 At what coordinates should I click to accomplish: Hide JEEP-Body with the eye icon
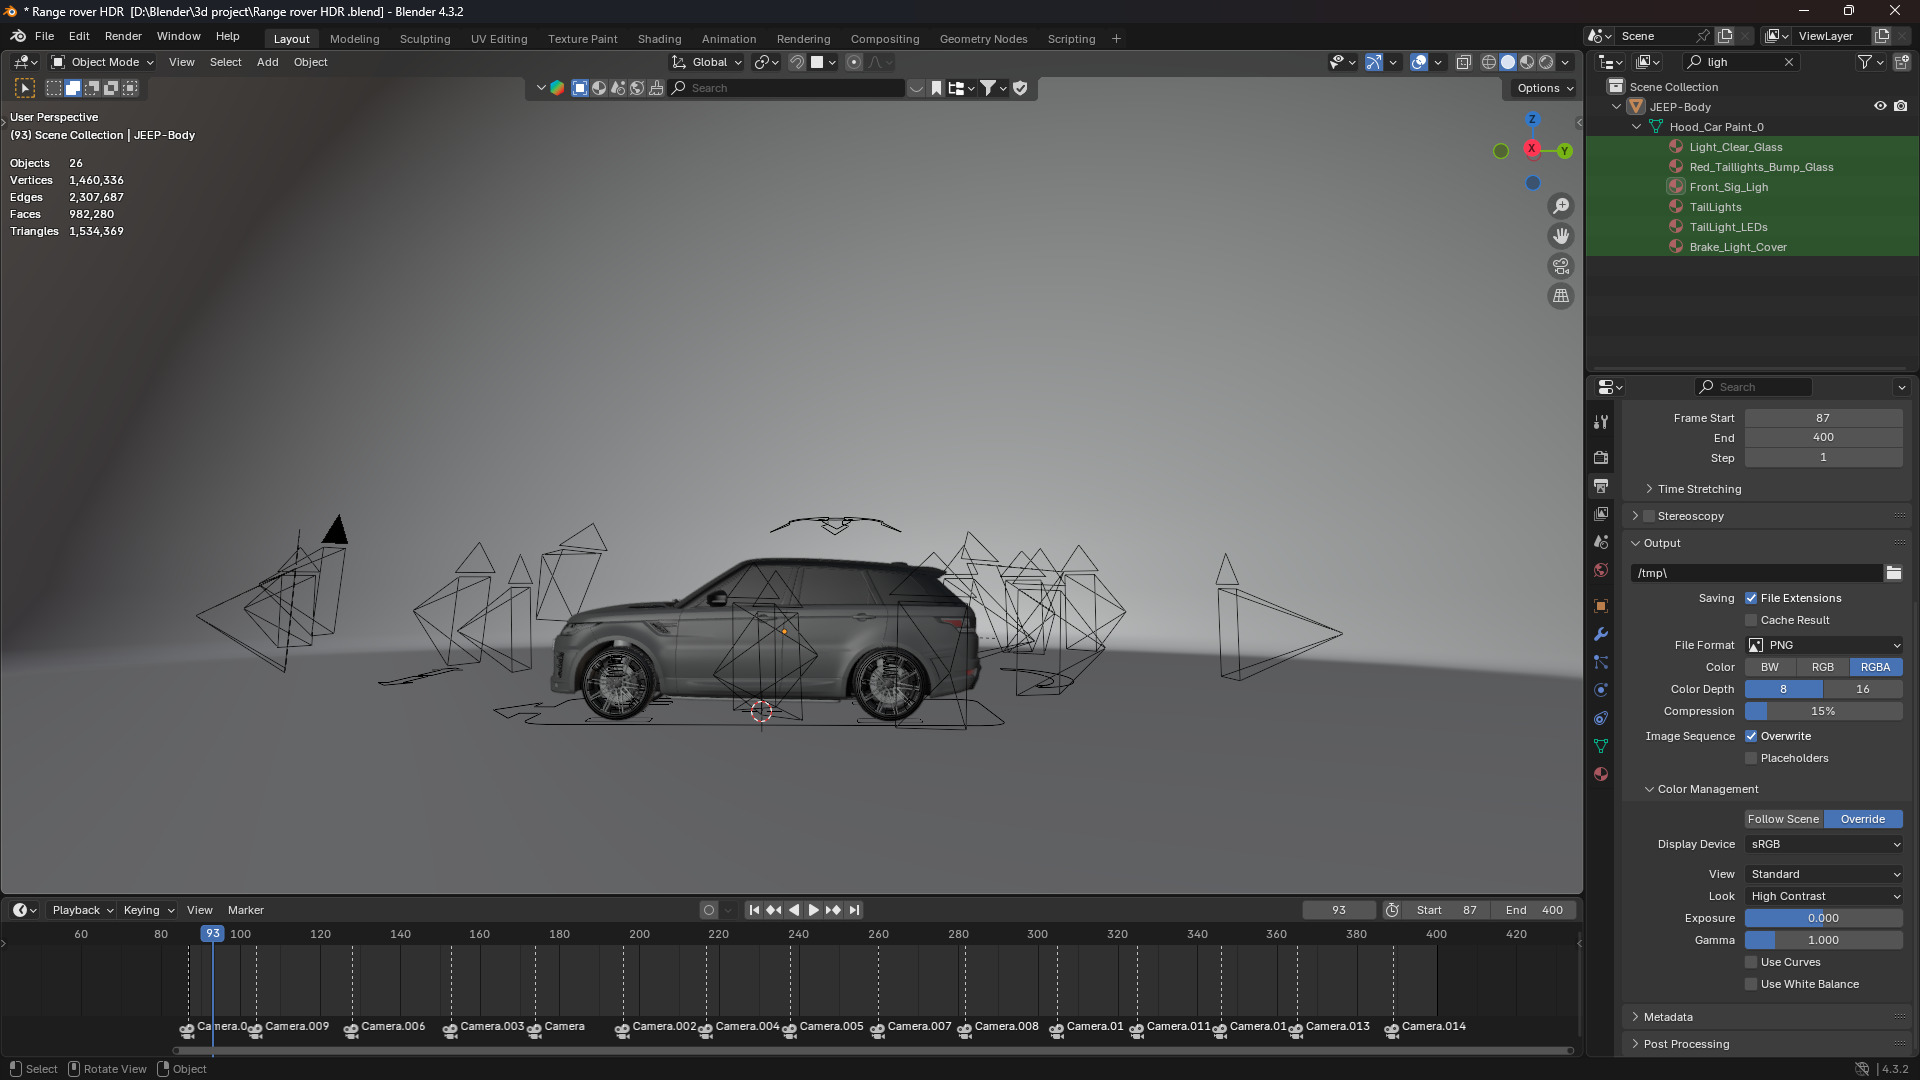[x=1880, y=106]
